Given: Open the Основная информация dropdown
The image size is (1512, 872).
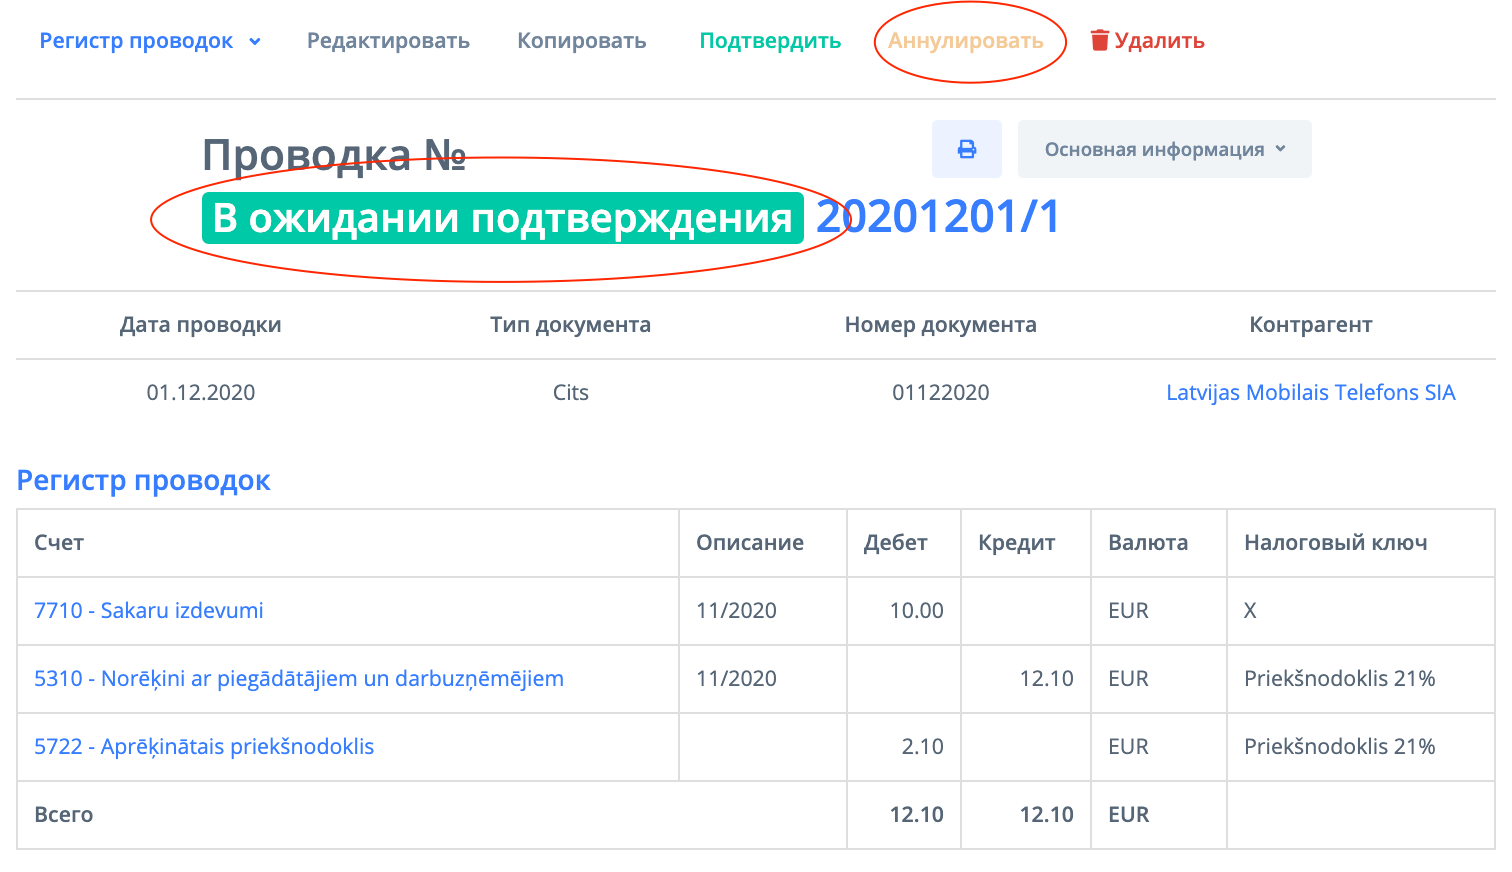Looking at the screenshot, I should click(1165, 149).
